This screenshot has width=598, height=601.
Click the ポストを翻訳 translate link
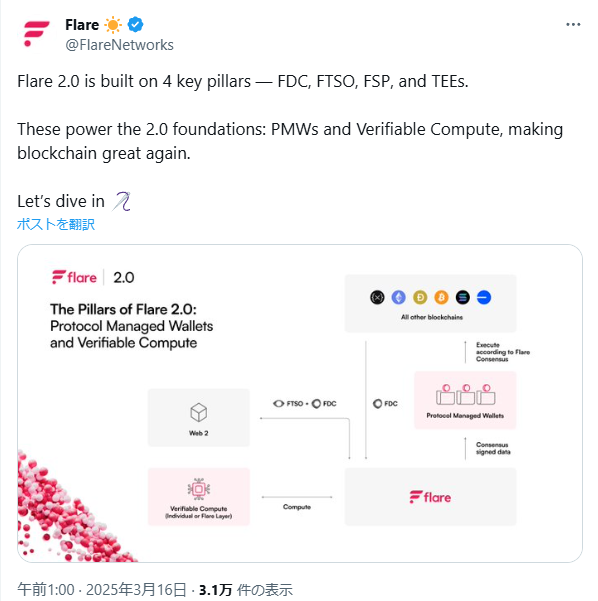(x=56, y=224)
